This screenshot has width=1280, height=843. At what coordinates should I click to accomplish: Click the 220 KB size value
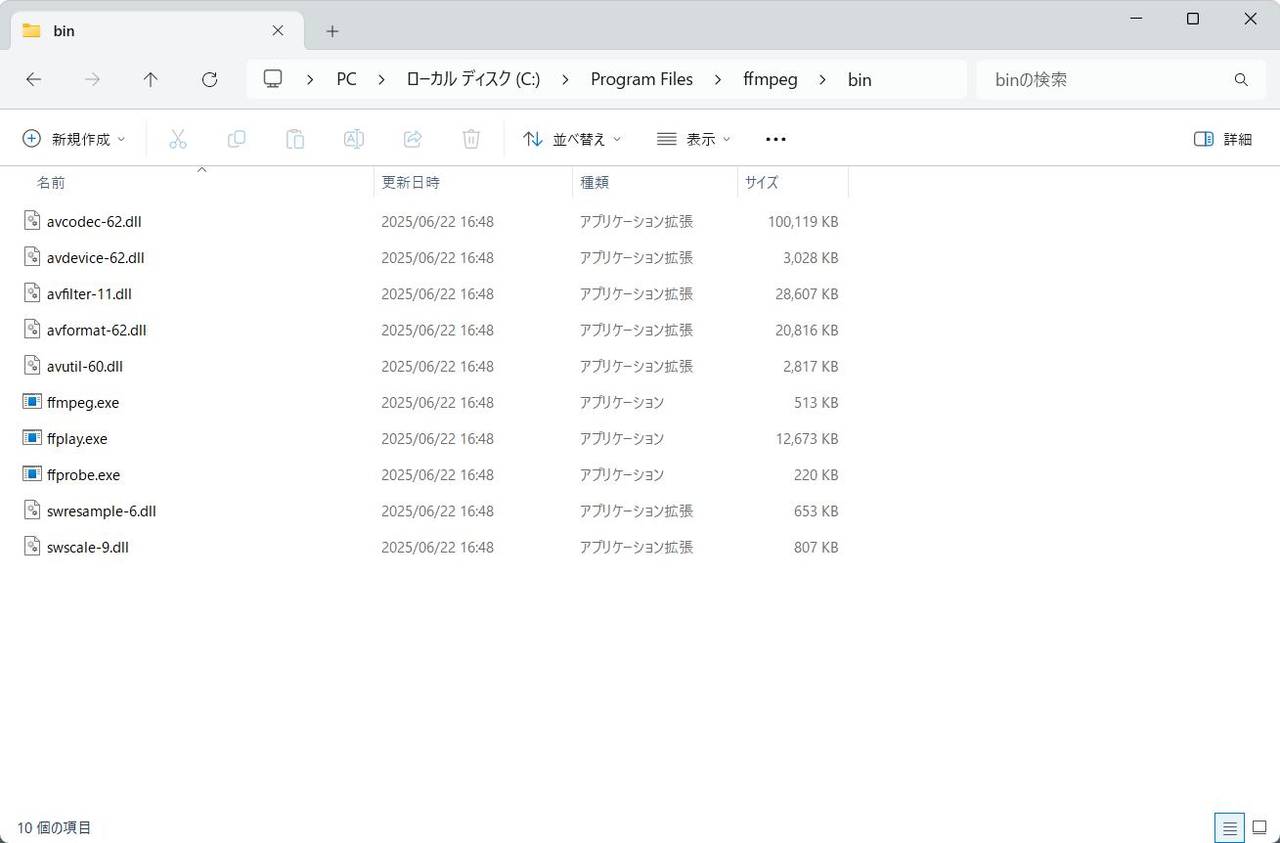point(816,474)
